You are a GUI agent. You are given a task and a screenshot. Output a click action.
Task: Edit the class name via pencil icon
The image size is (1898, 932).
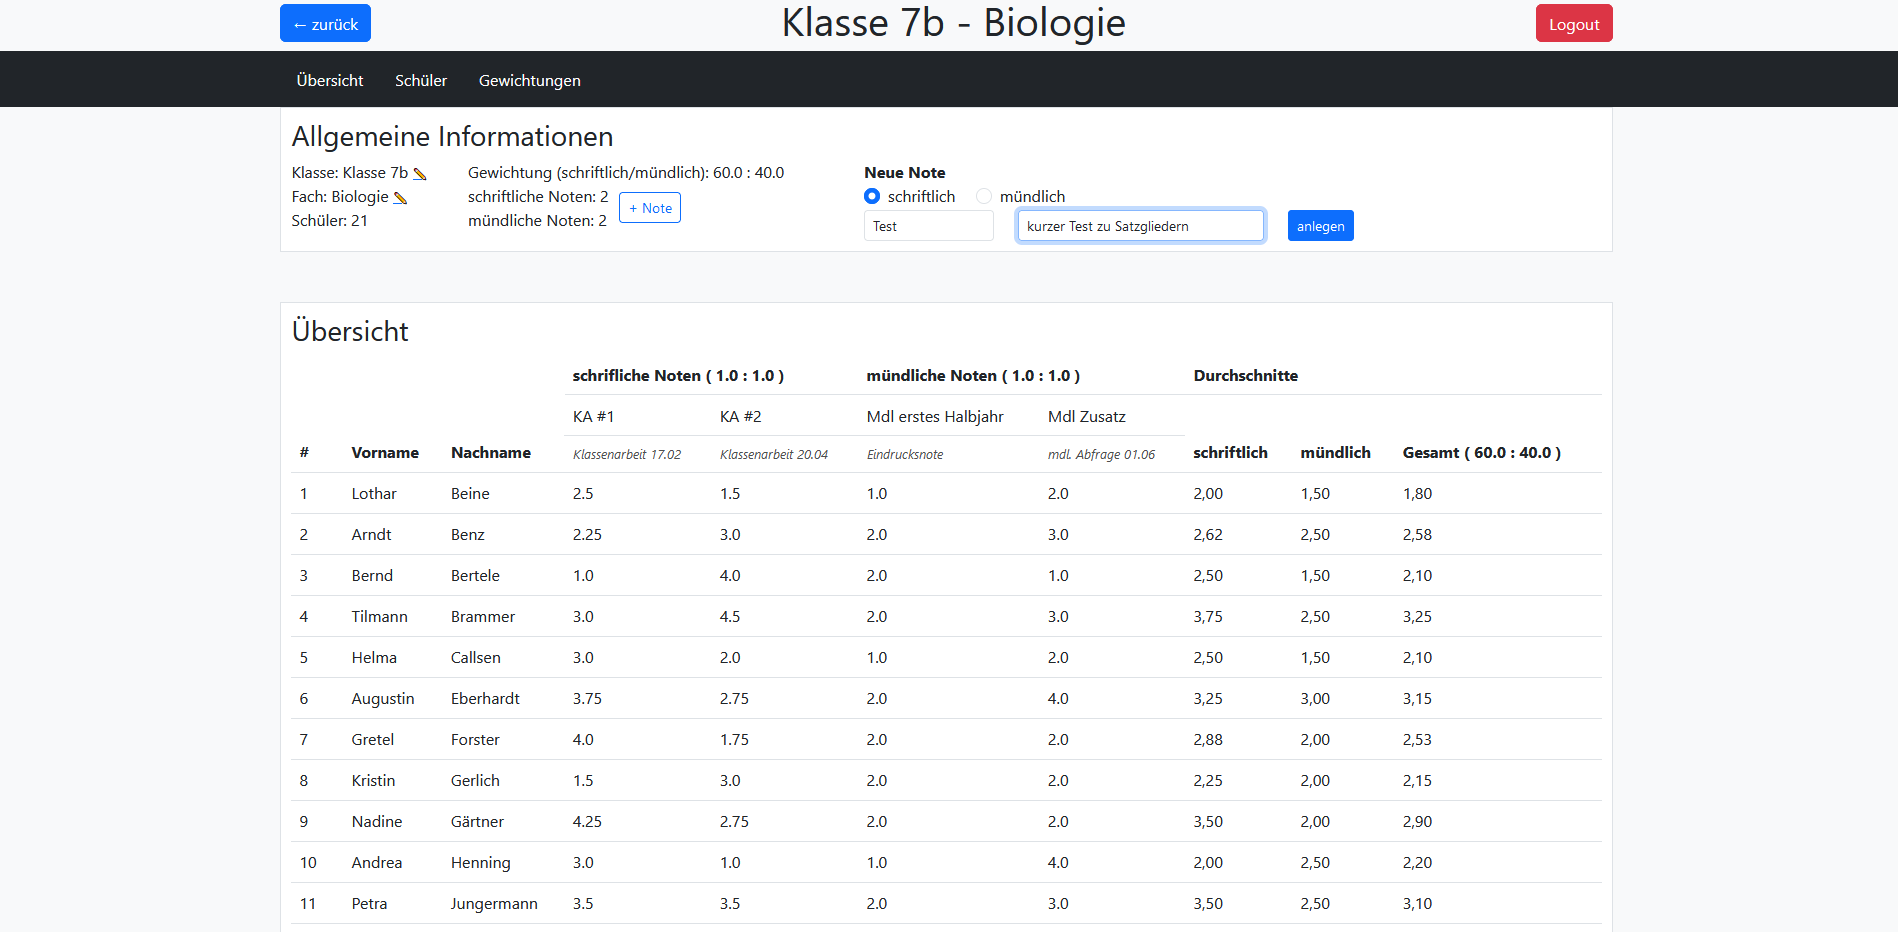click(421, 172)
